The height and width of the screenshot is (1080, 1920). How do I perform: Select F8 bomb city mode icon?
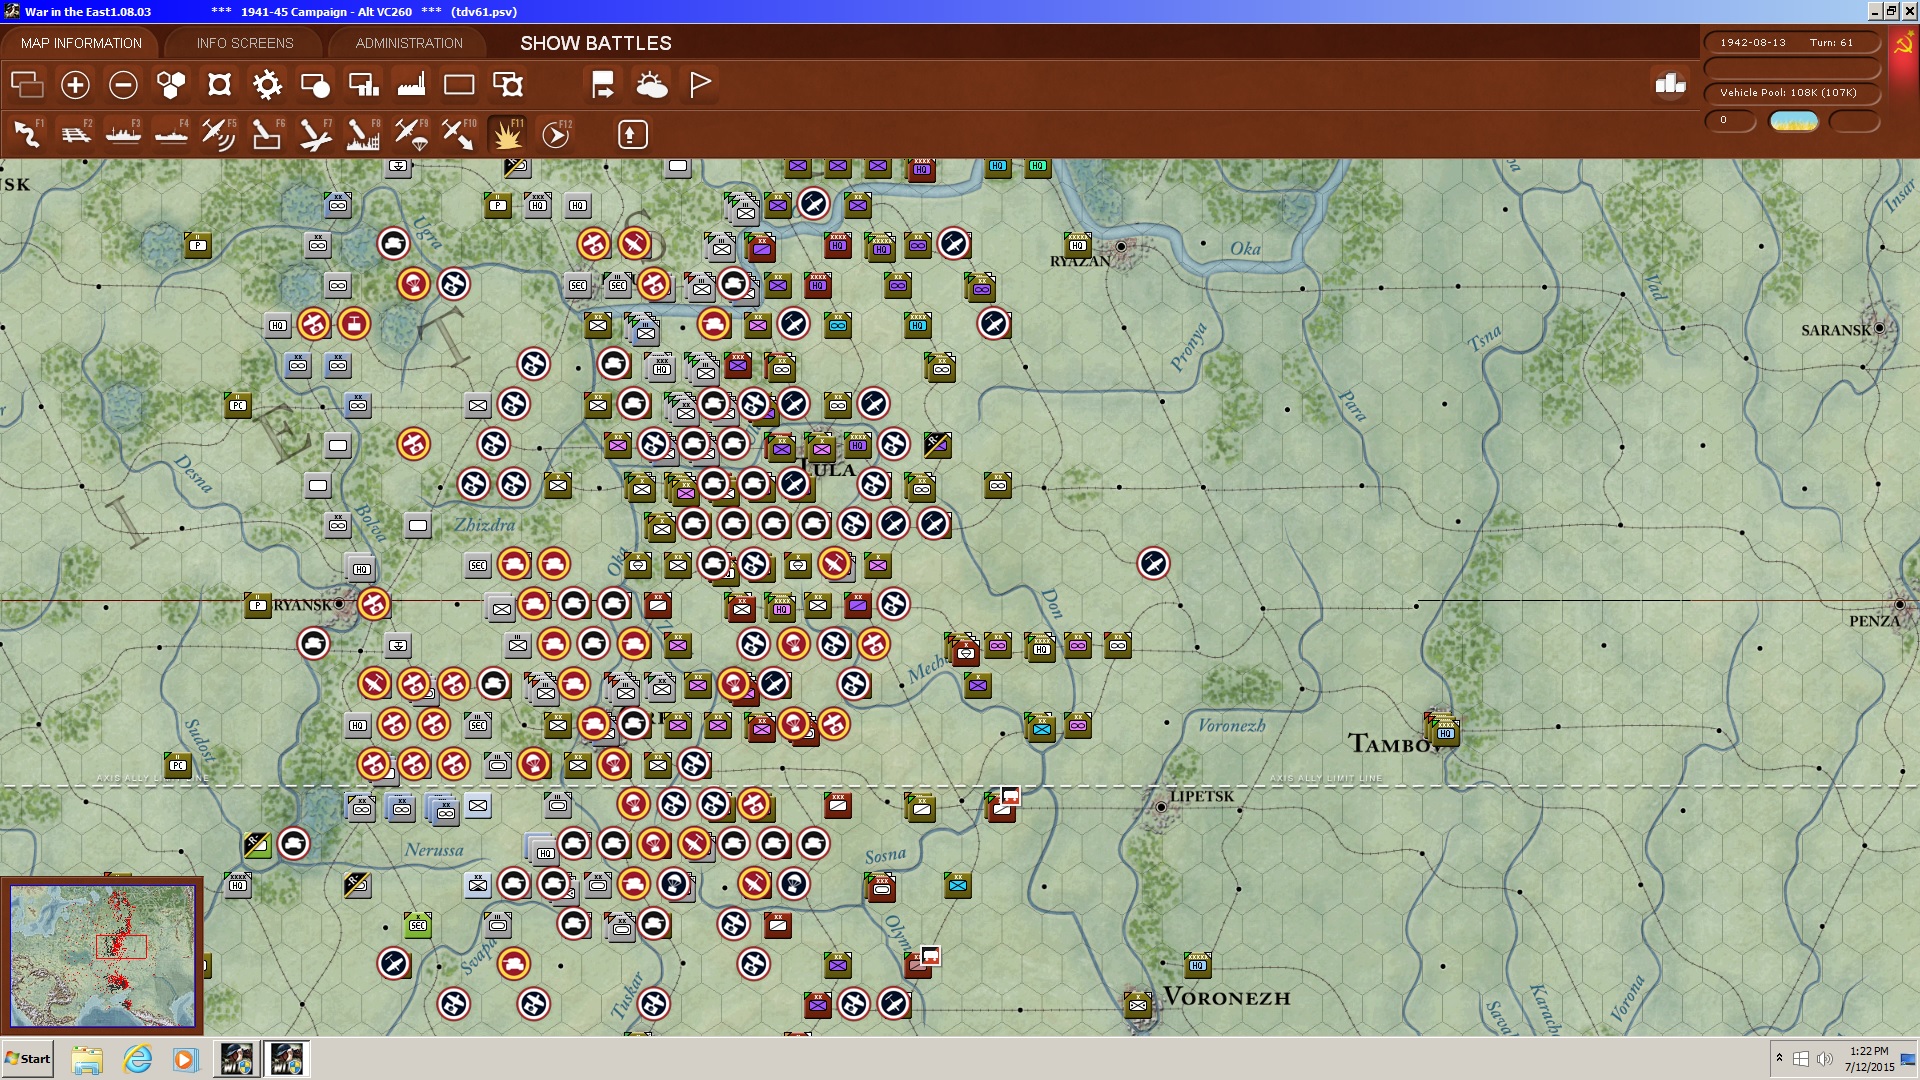[x=363, y=134]
